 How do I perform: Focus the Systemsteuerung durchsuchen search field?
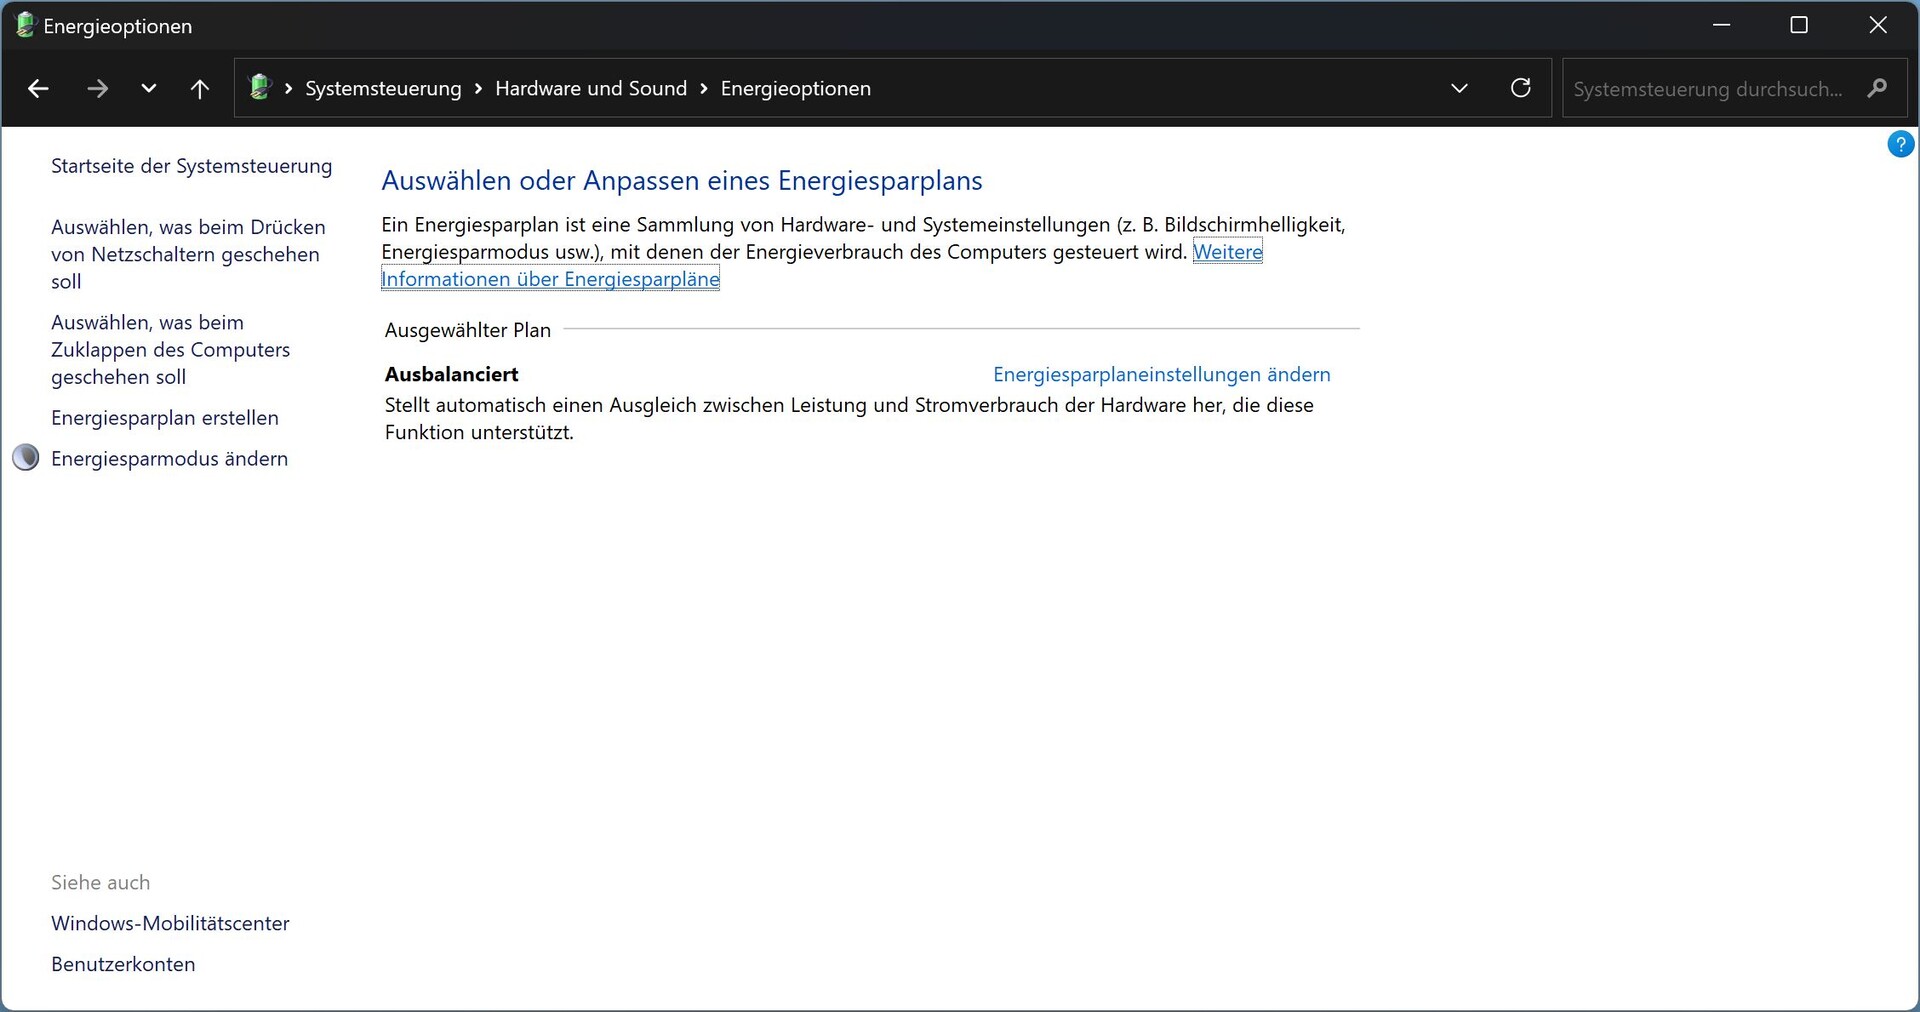(1707, 89)
